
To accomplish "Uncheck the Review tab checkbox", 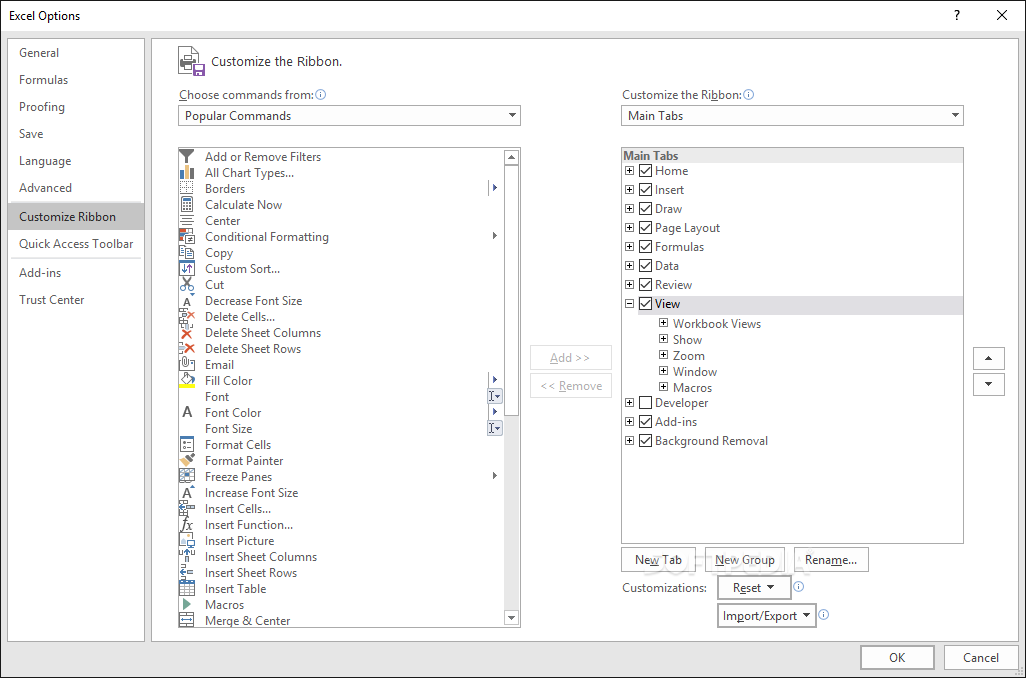I will 645,285.
